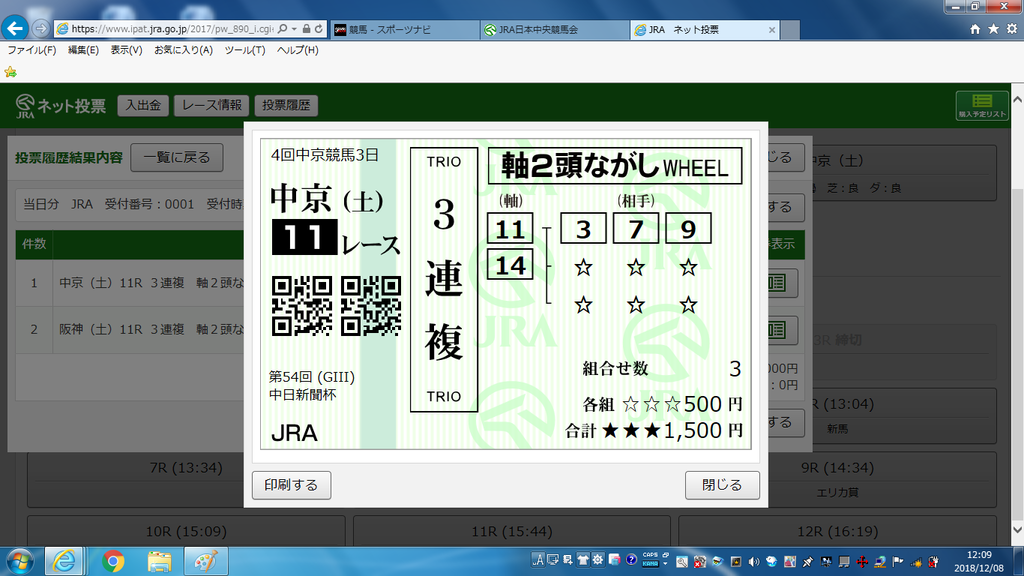This screenshot has height=576, width=1024.
Task: Open the ファイル(F) menu
Action: pos(32,50)
